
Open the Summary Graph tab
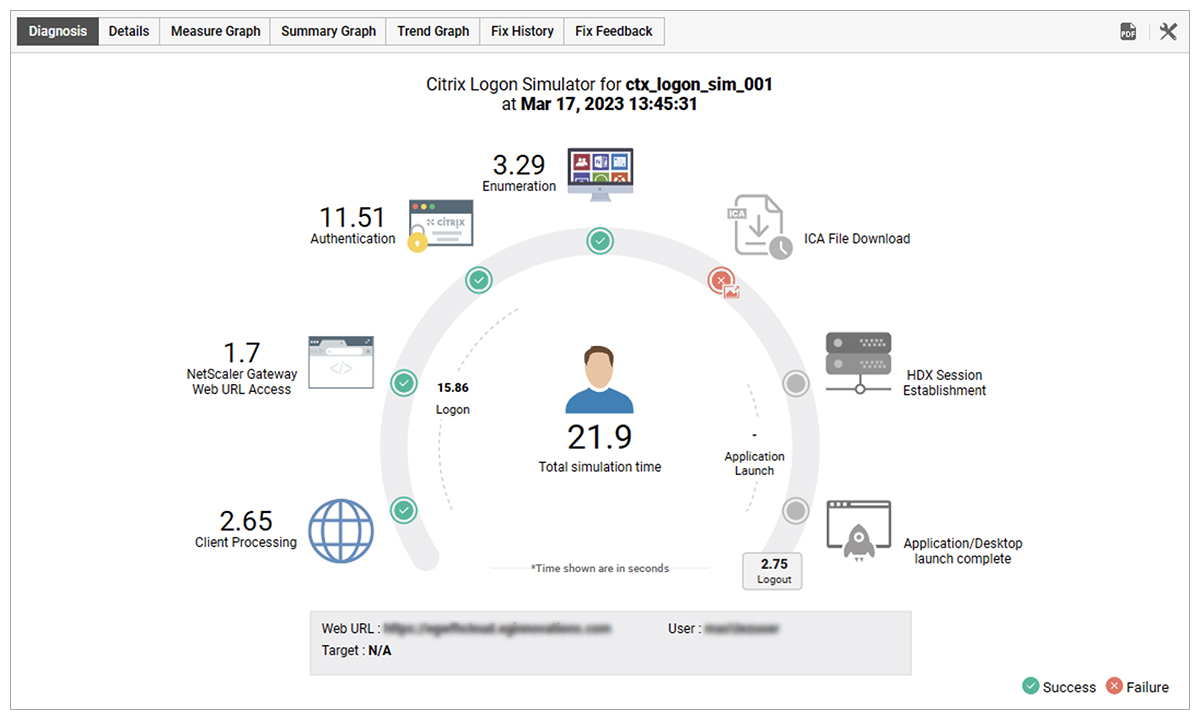point(328,31)
